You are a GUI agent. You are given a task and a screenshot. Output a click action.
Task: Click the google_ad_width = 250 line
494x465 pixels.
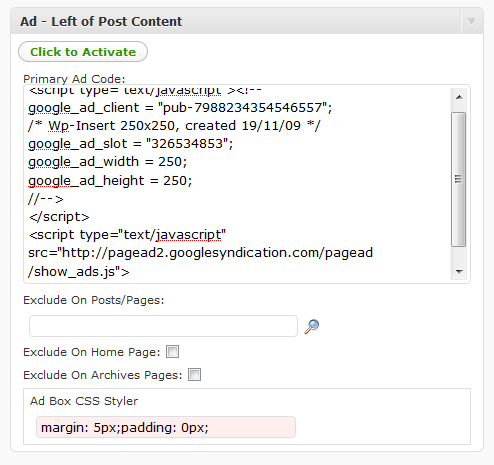(x=107, y=162)
